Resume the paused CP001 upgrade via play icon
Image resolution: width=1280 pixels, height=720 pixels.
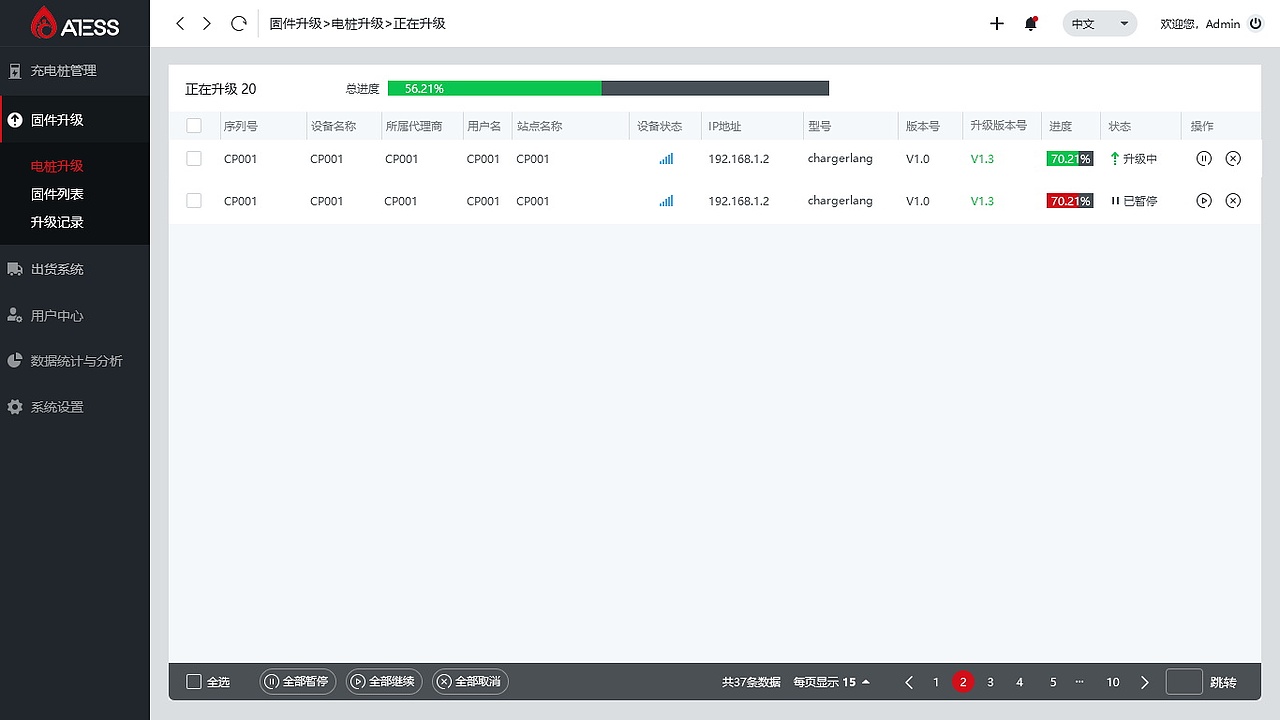[1204, 200]
